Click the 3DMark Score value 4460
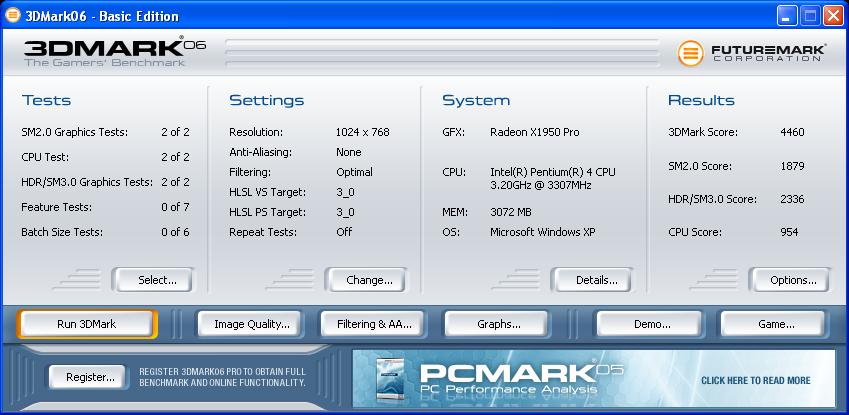849x415 pixels. [792, 132]
